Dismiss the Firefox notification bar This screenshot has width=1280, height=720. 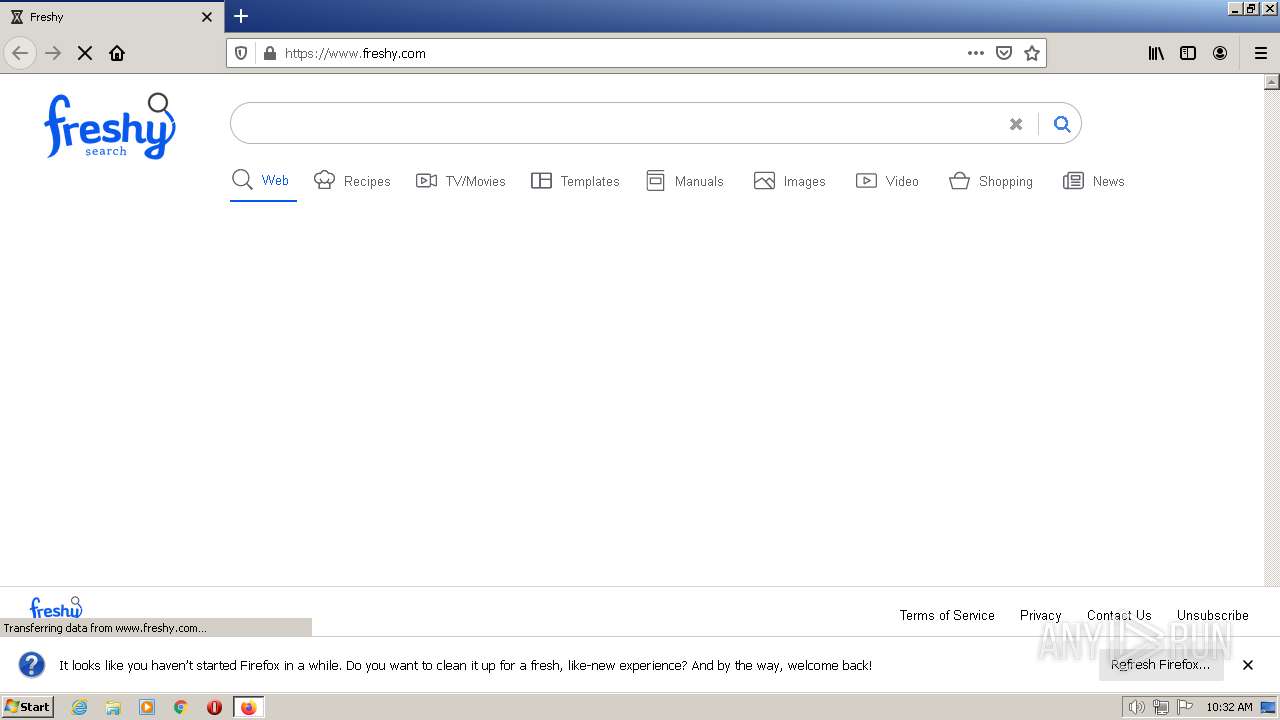(x=1248, y=665)
